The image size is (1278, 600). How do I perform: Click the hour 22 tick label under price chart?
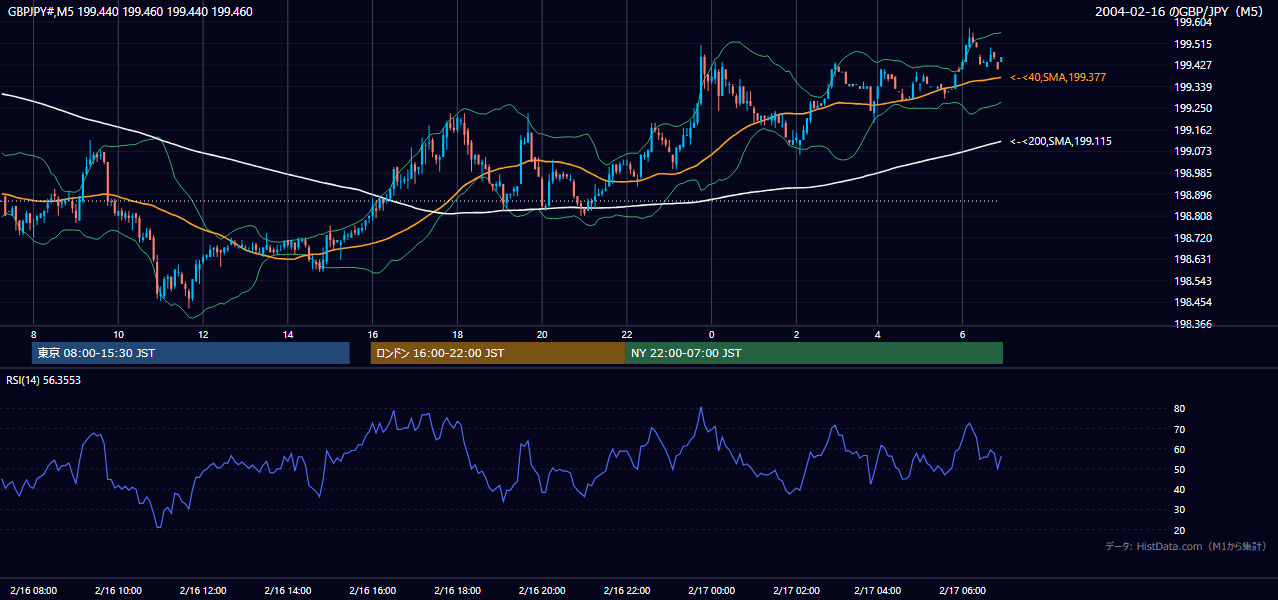pos(627,334)
